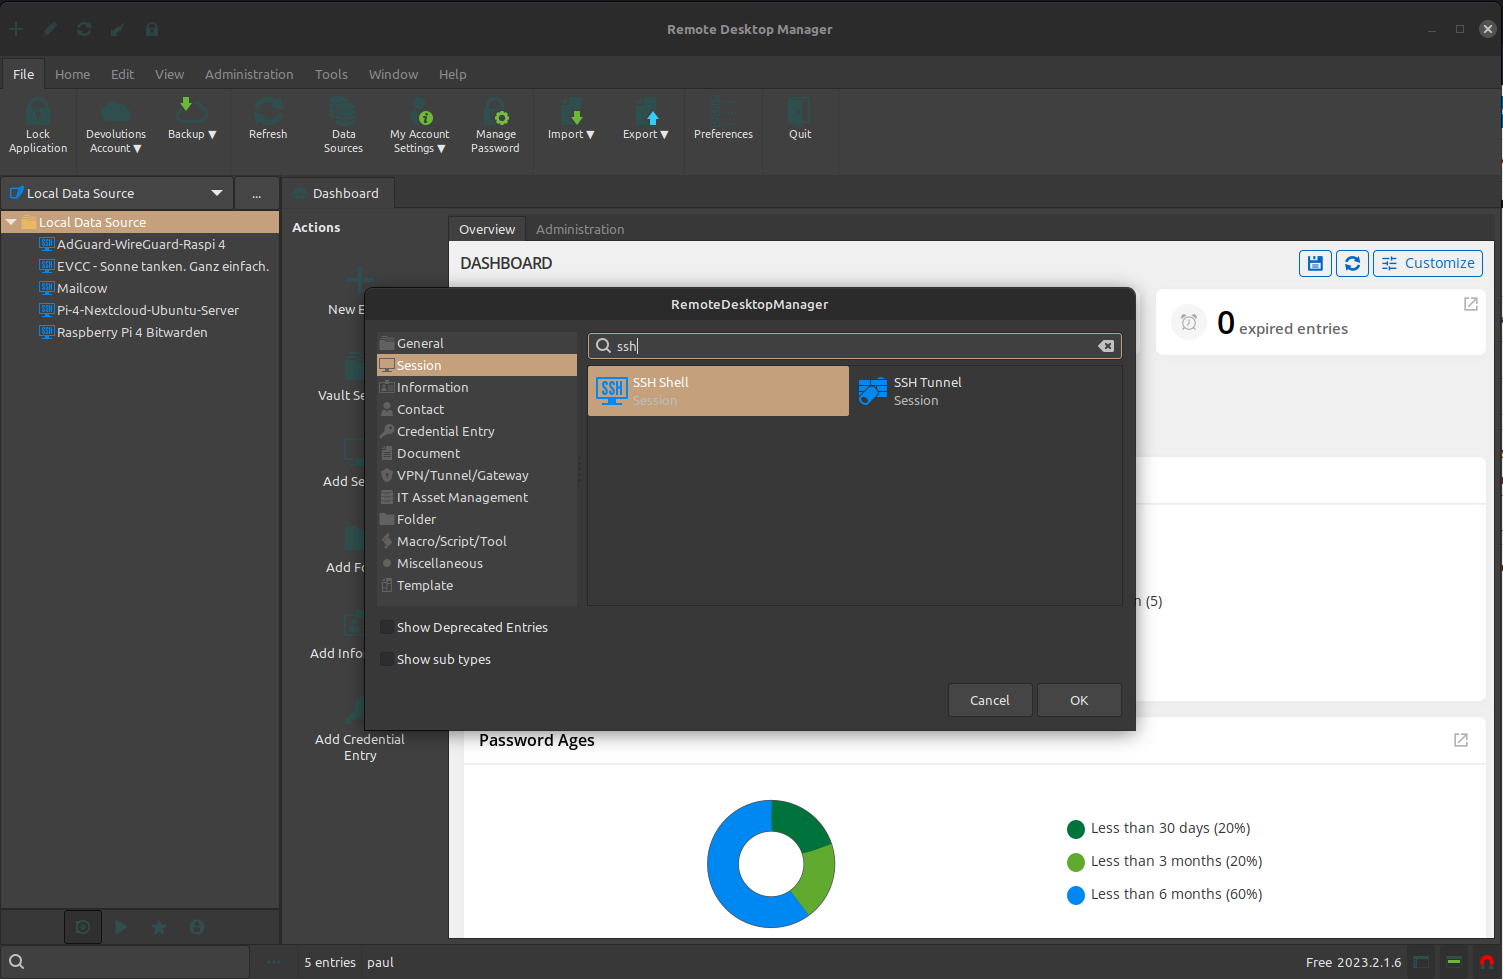Click the Refresh toolbar icon
Viewport: 1503px width, 979px height.
click(x=268, y=112)
